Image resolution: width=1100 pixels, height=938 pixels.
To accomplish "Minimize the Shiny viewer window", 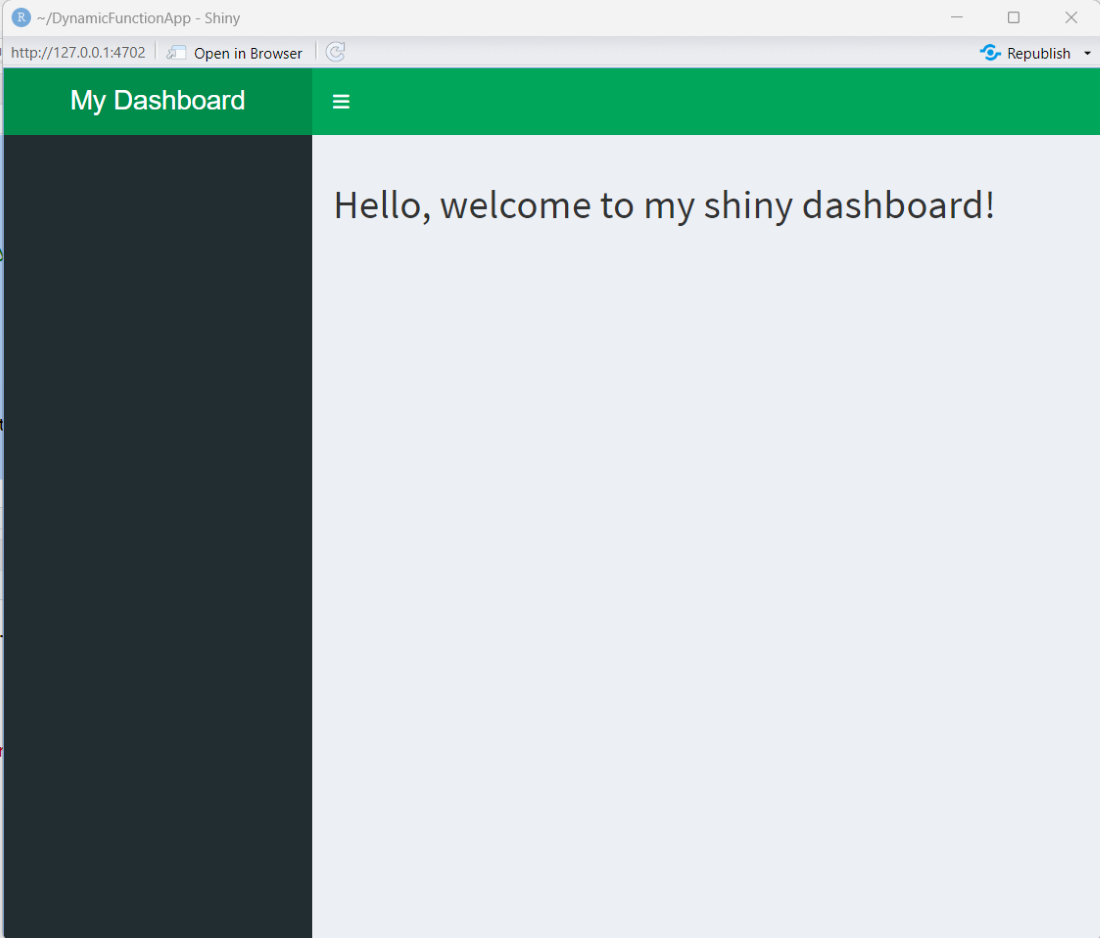I will pyautogui.click(x=957, y=18).
